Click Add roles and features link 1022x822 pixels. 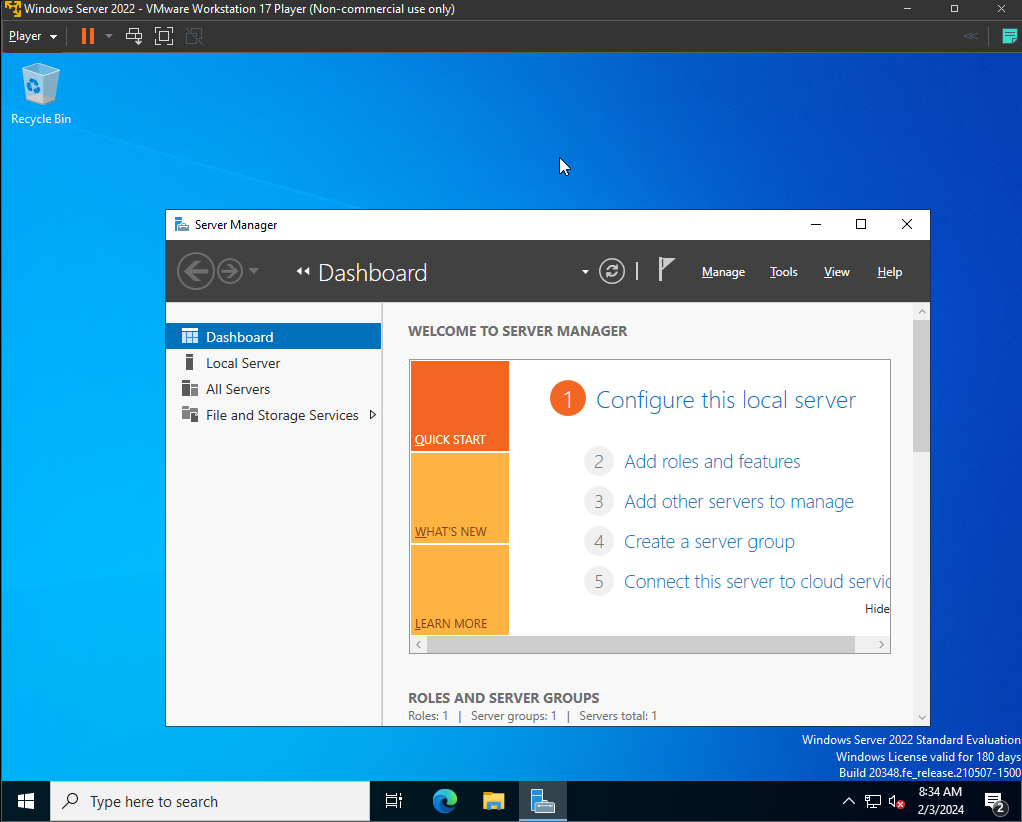(x=712, y=462)
